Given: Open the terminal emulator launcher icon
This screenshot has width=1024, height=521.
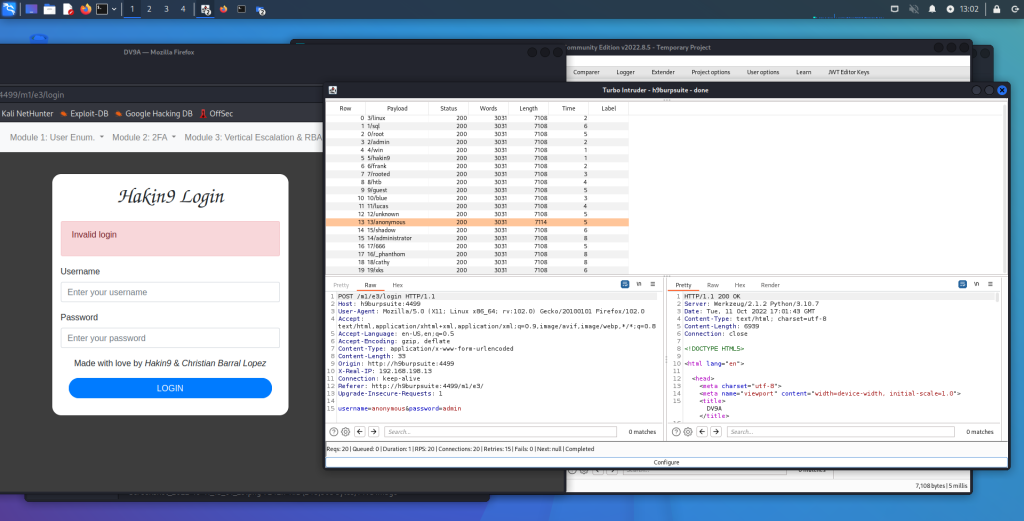Looking at the screenshot, I should [103, 9].
